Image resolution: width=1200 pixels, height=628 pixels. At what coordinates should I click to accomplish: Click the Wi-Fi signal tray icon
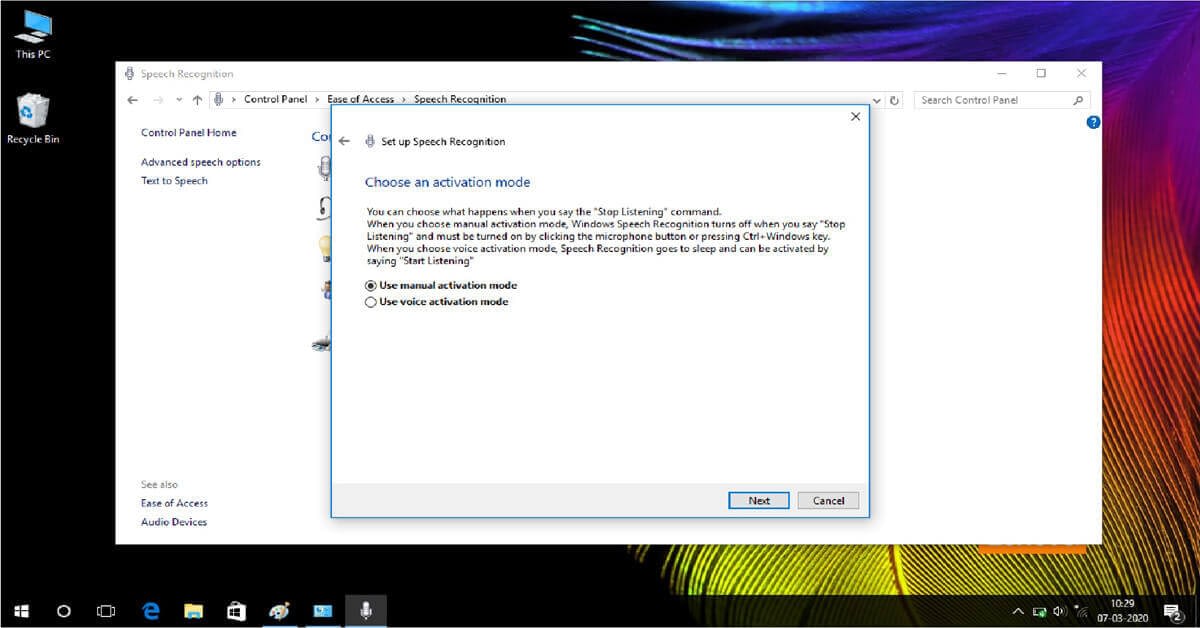pyautogui.click(x=1082, y=611)
